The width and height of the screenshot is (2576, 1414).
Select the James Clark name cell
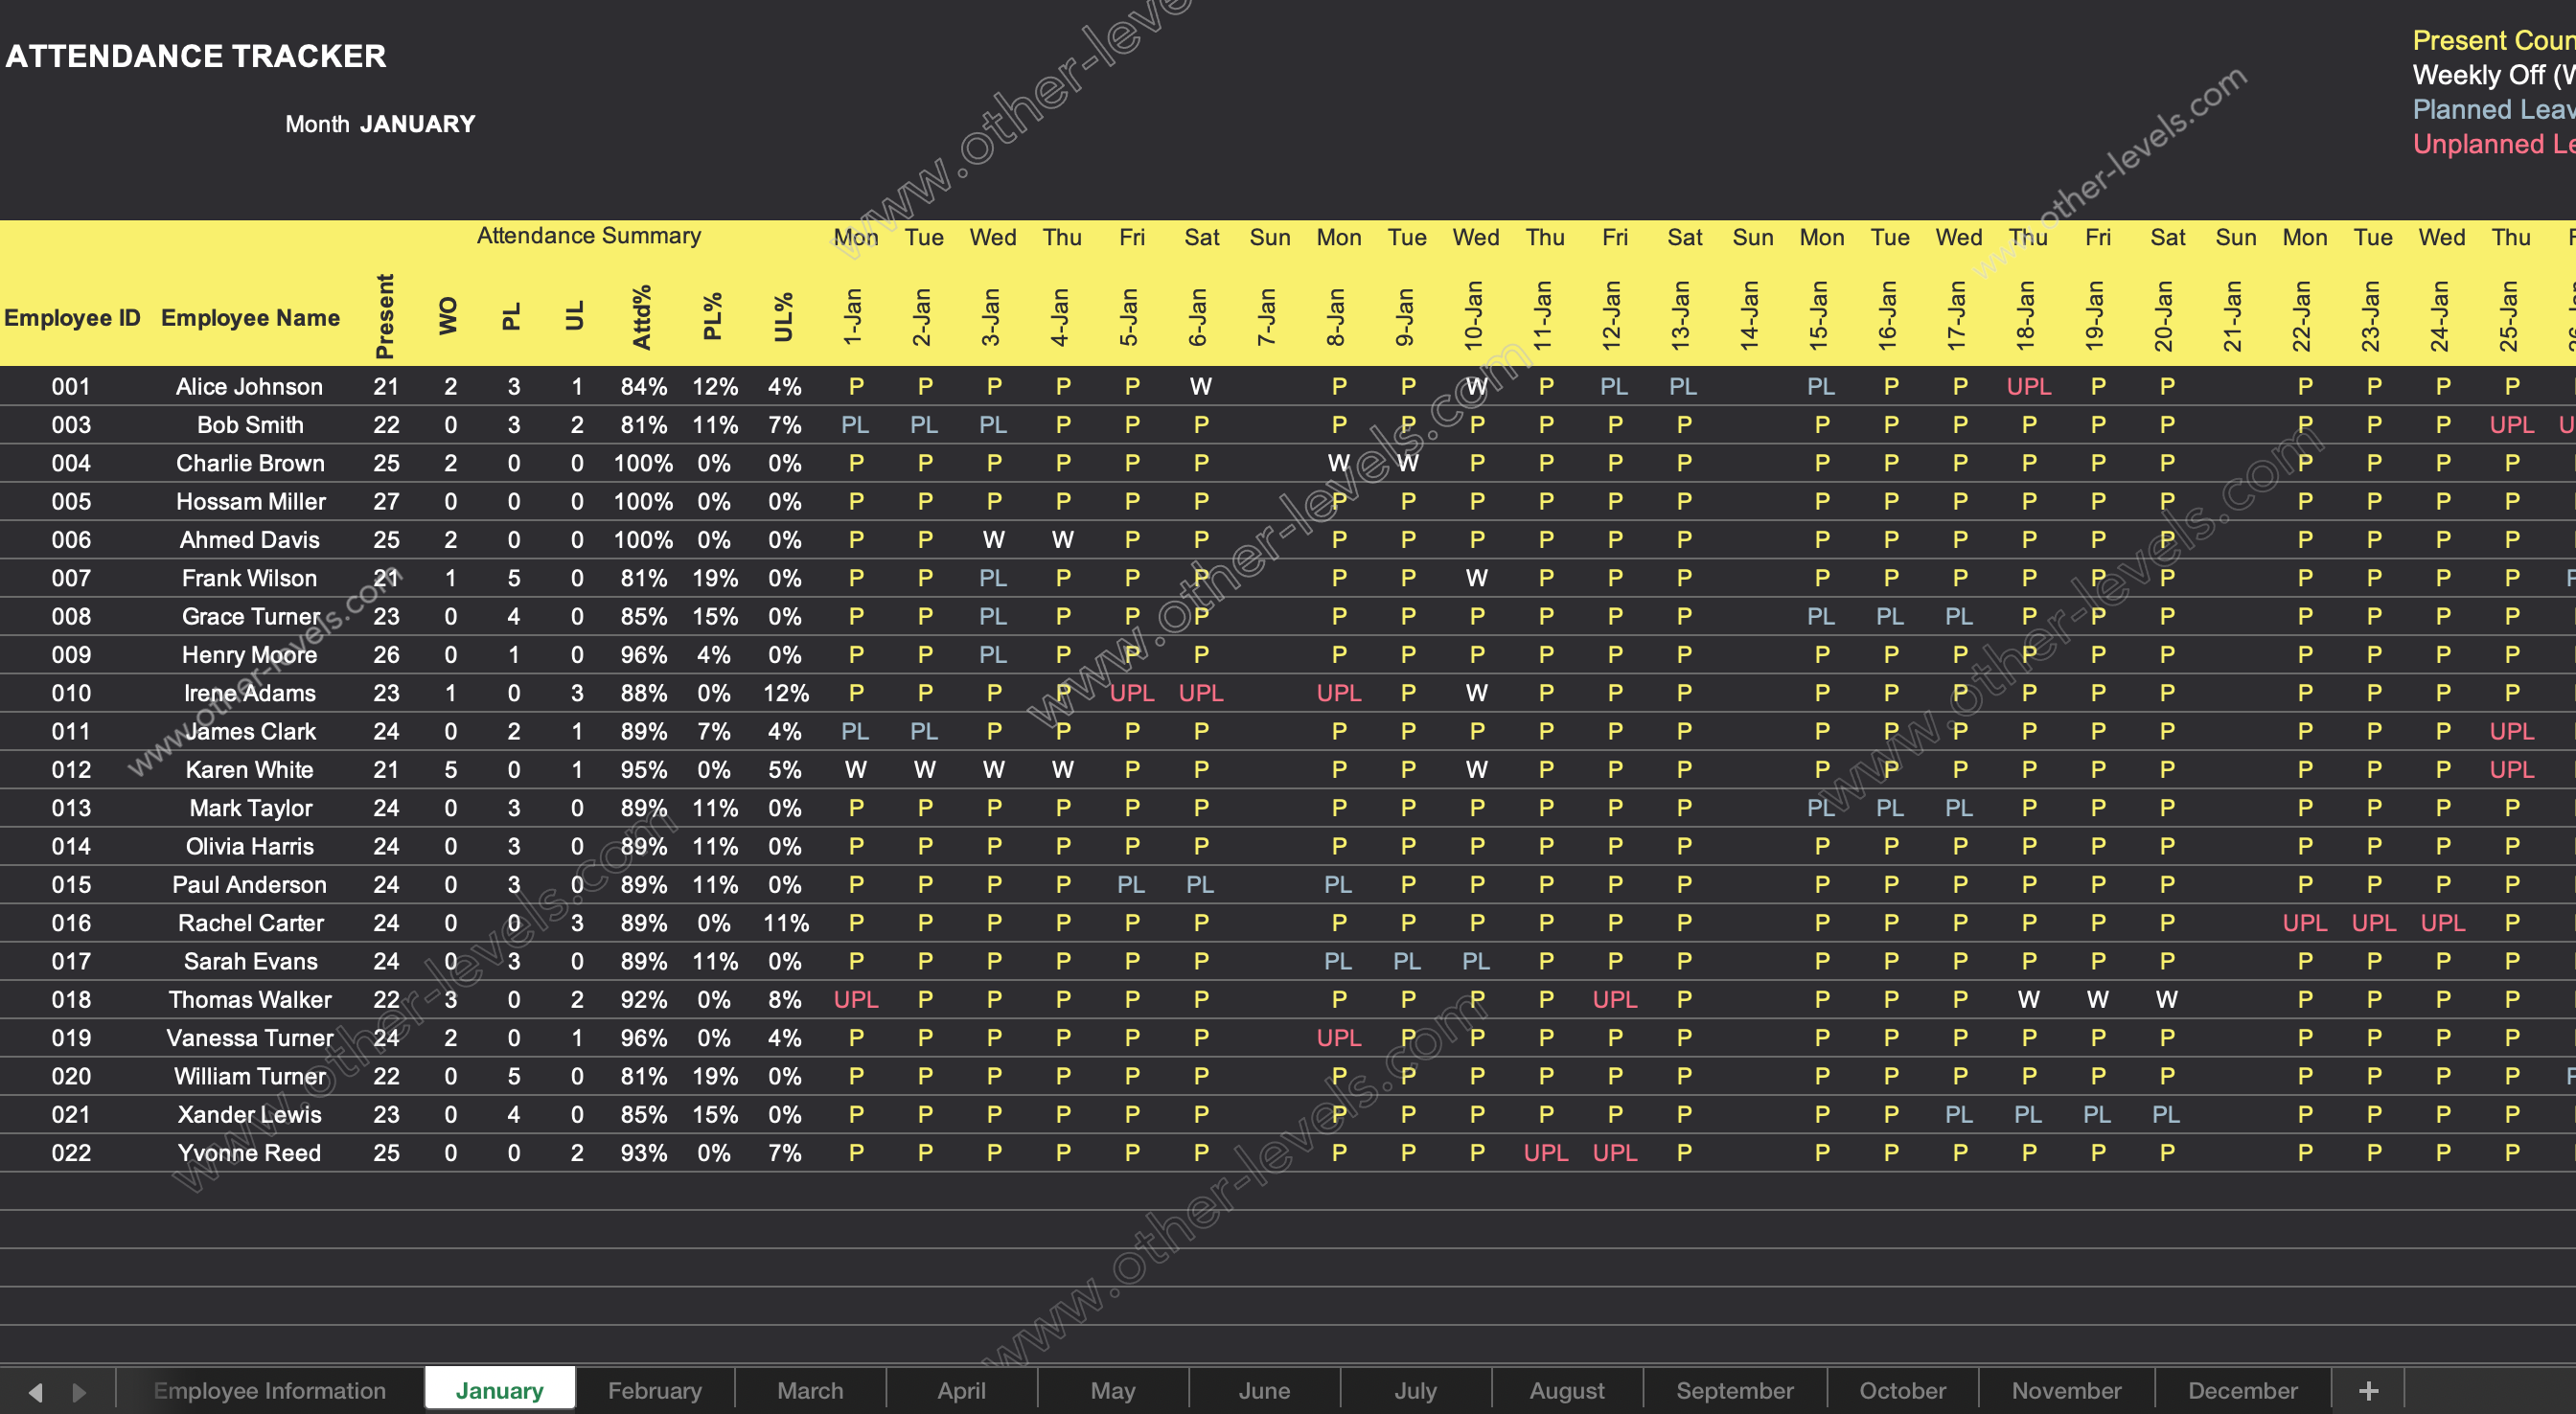point(250,731)
